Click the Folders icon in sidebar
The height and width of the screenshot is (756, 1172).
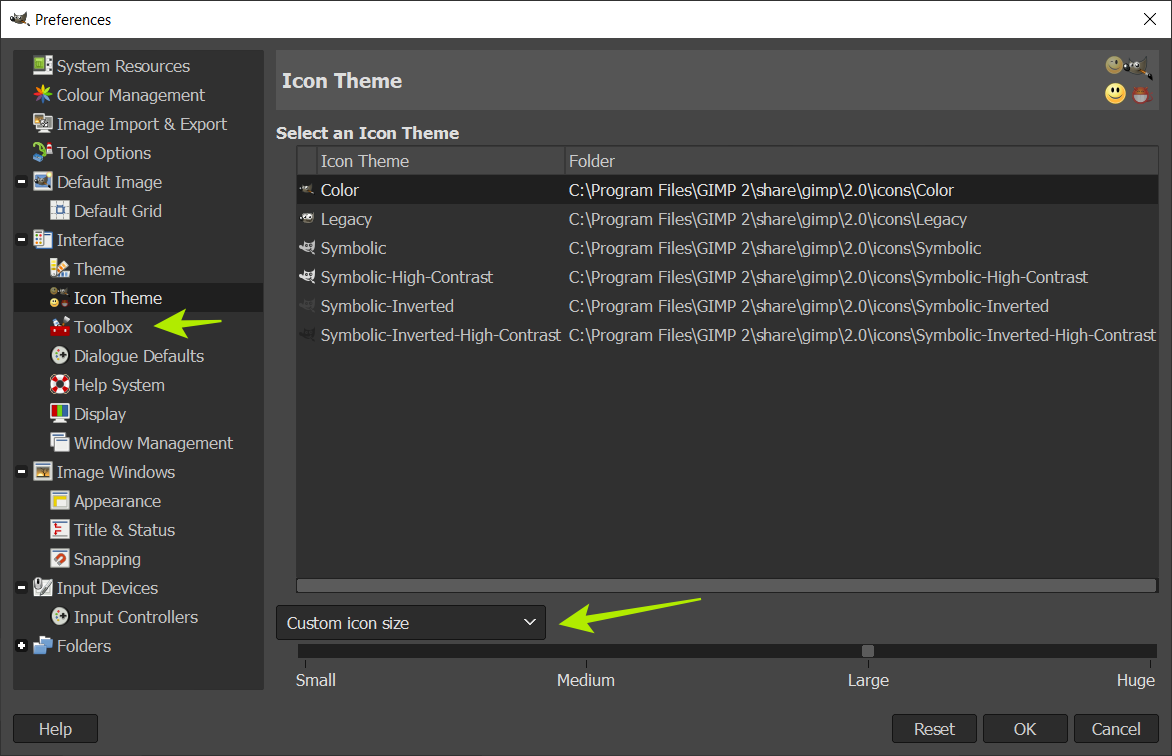(43, 645)
